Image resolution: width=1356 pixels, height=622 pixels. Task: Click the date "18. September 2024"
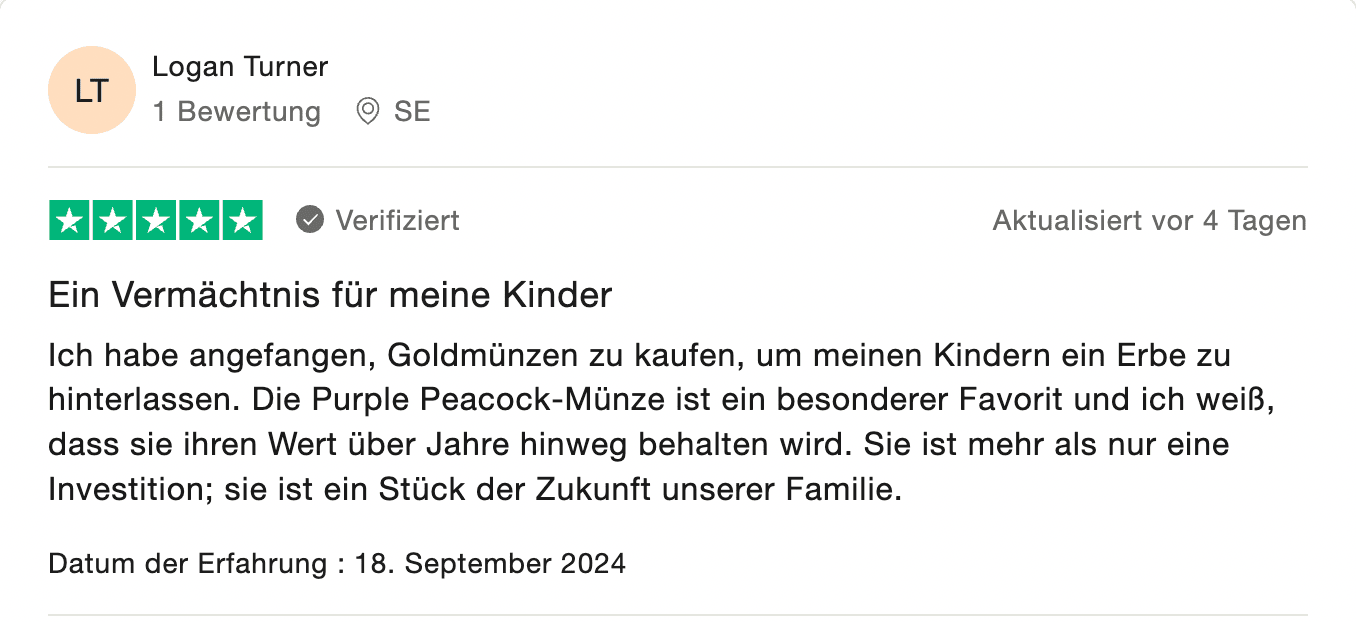[490, 563]
